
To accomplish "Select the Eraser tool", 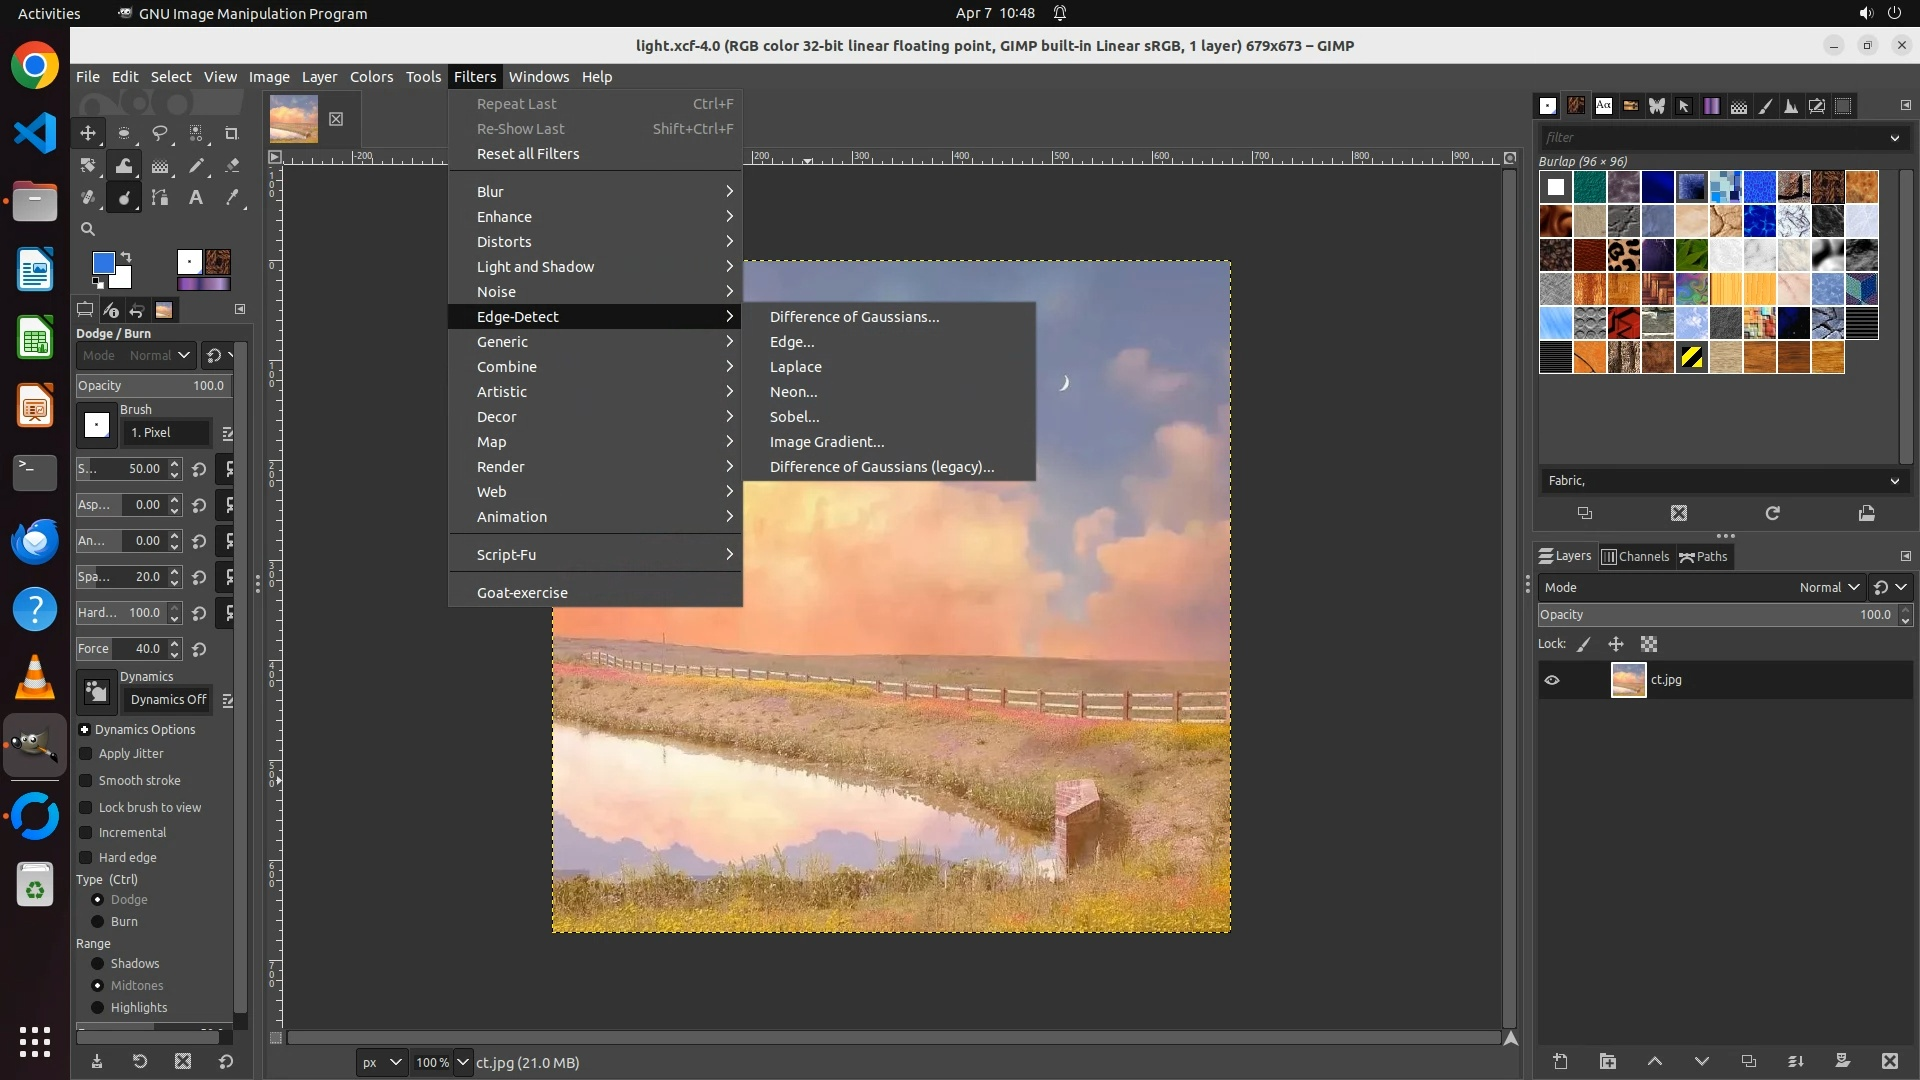I will 232,166.
